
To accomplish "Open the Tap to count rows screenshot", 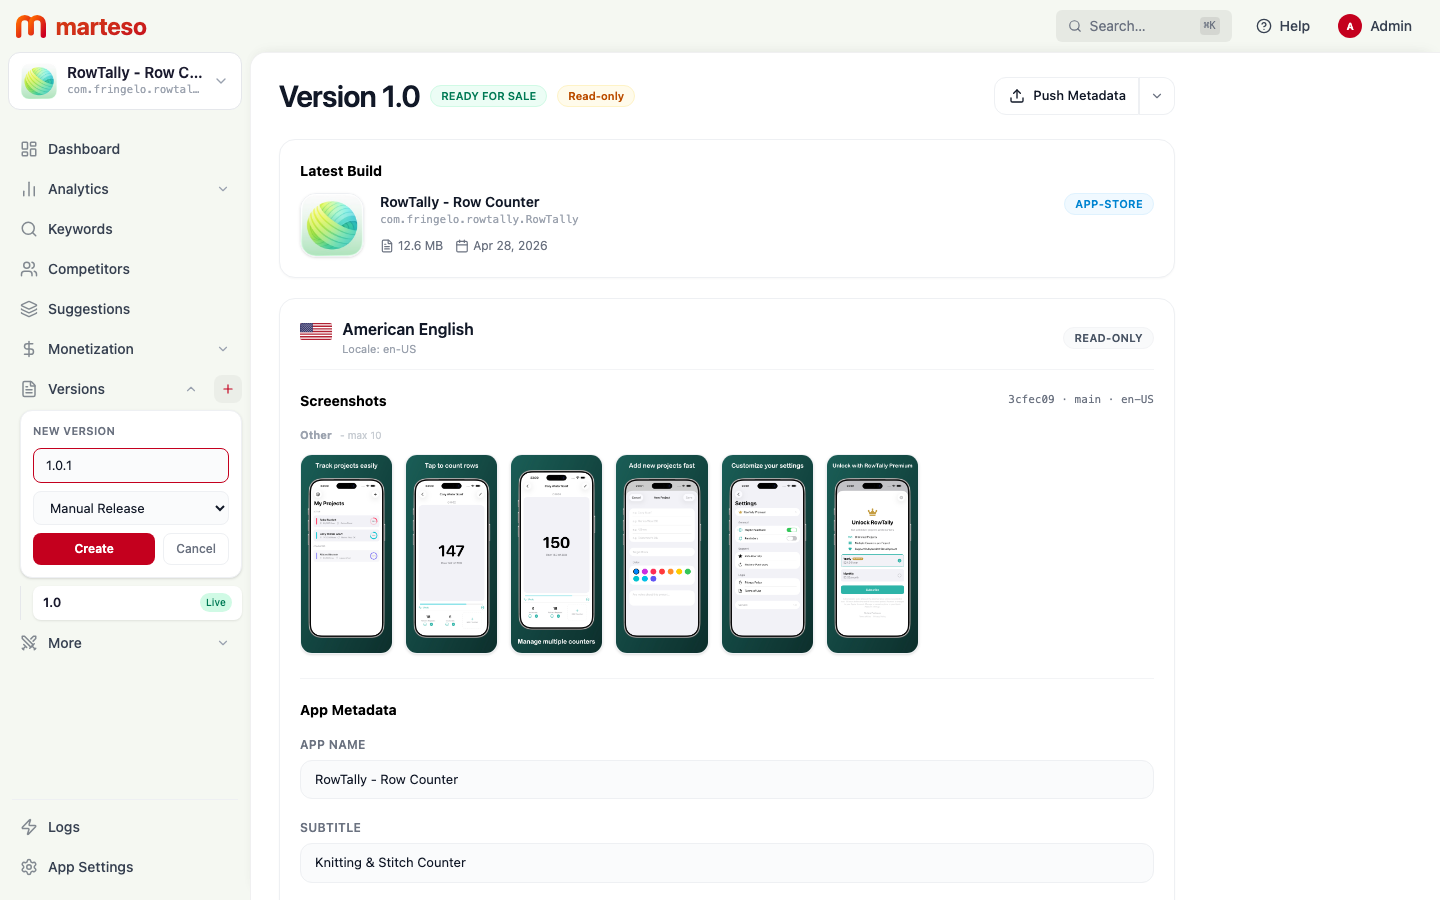I will pyautogui.click(x=452, y=554).
